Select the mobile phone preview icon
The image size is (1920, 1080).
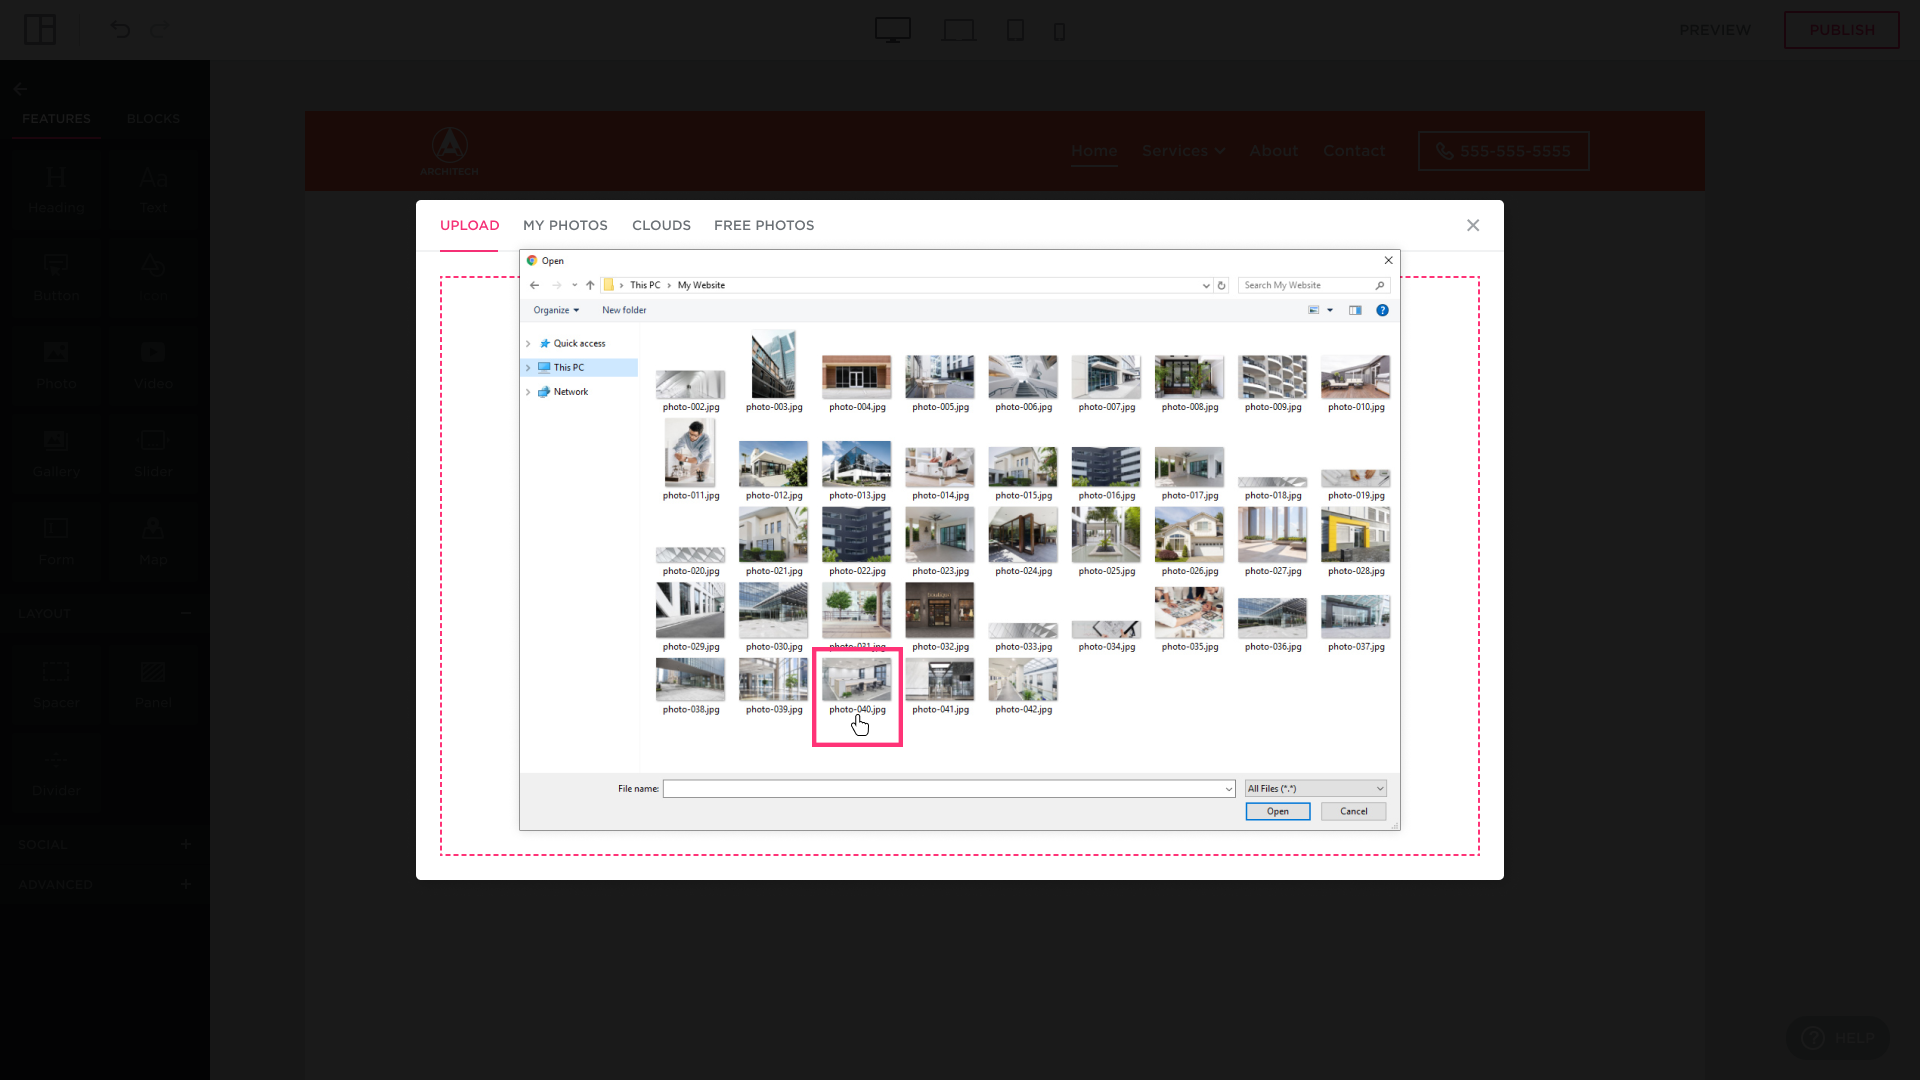coord(1059,31)
